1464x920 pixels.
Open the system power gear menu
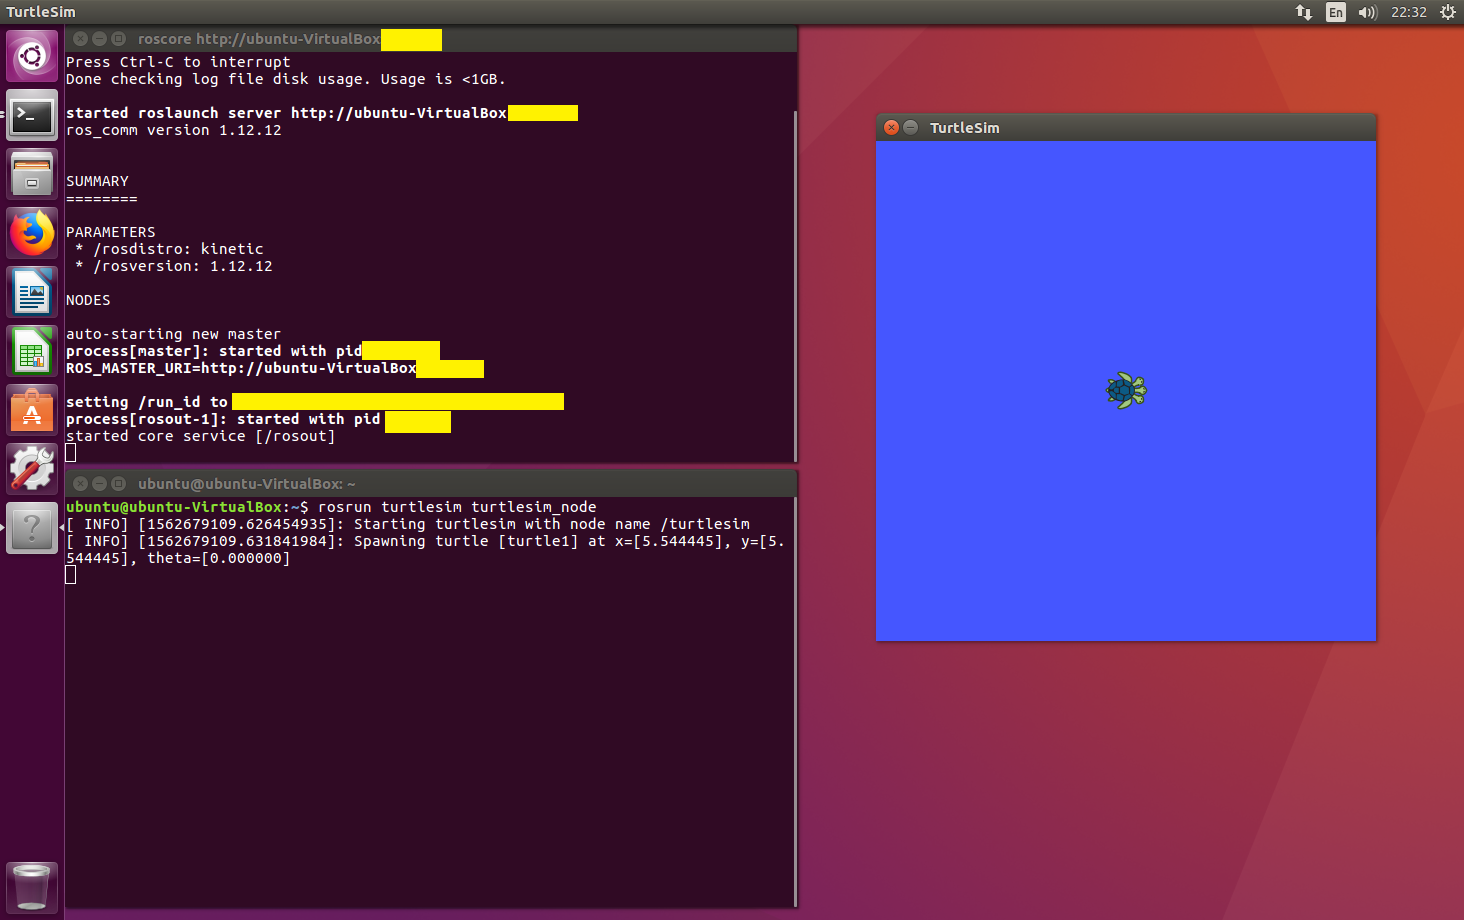pos(1447,12)
